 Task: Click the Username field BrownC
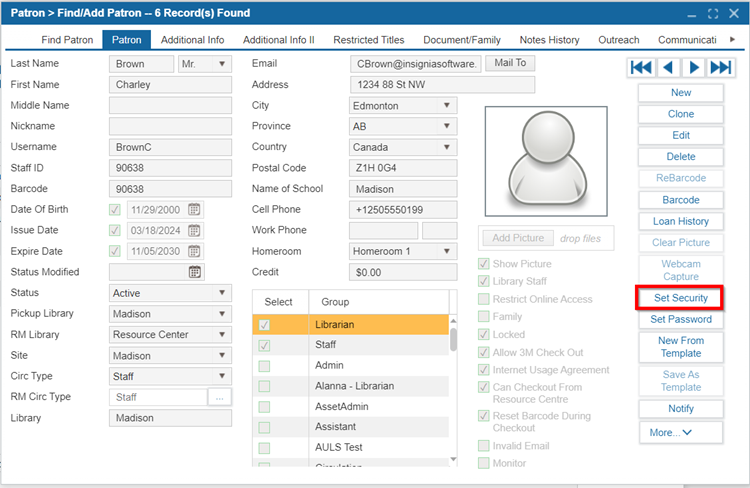(x=170, y=147)
